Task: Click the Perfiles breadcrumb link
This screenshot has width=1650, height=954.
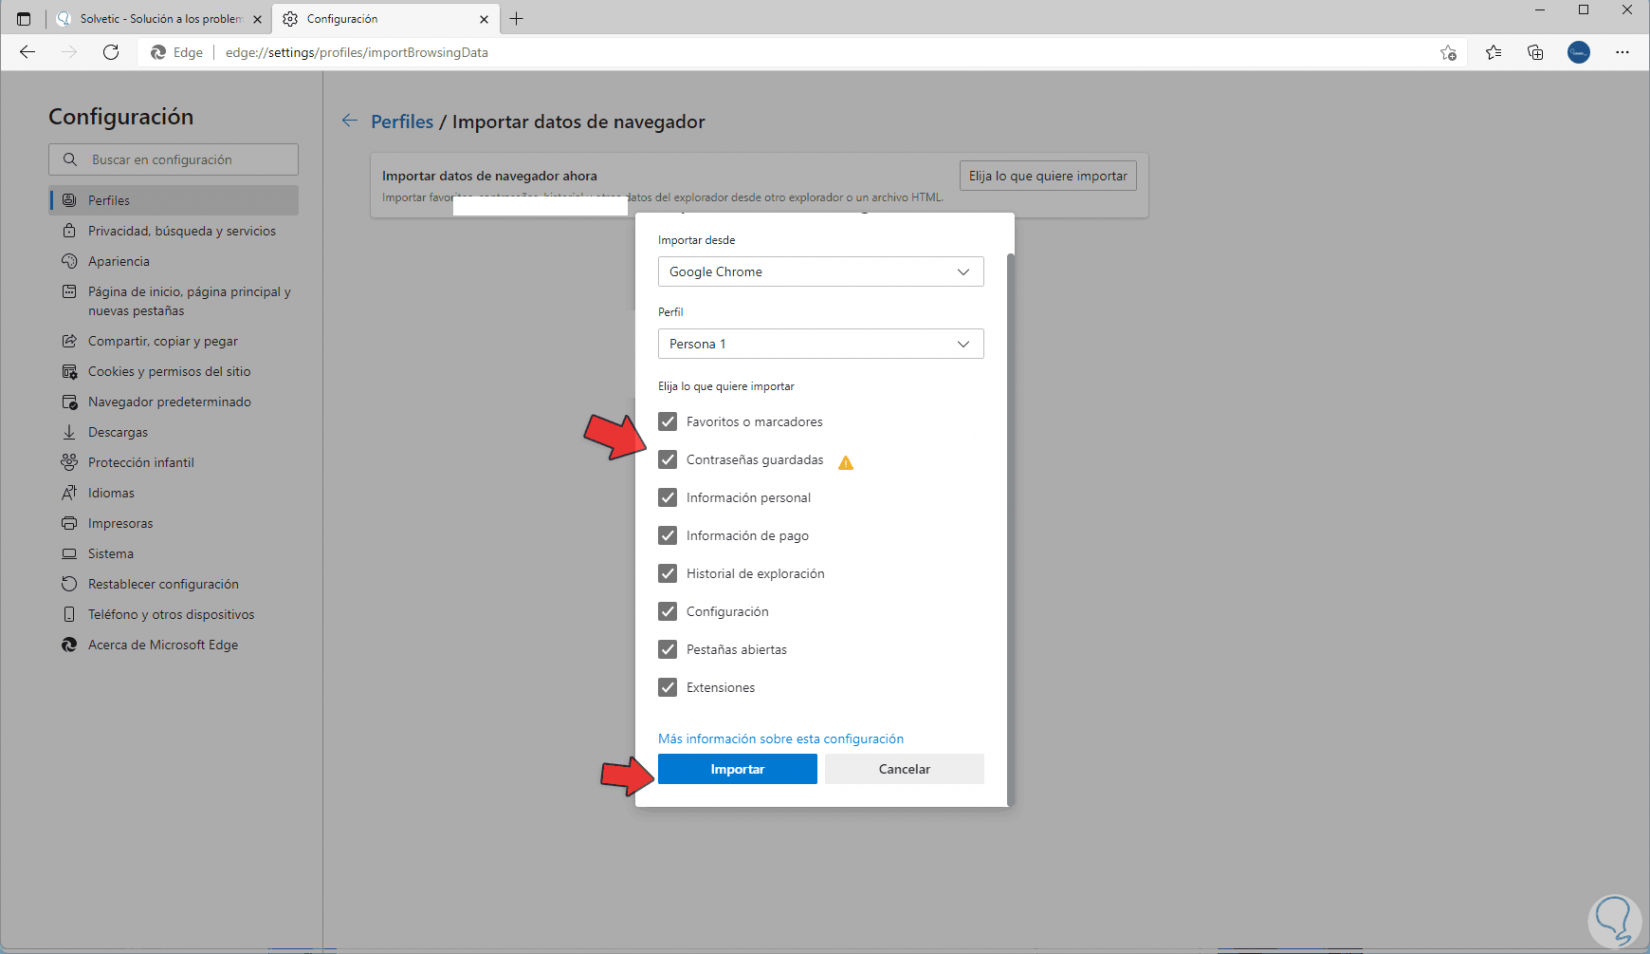Action: tap(402, 122)
